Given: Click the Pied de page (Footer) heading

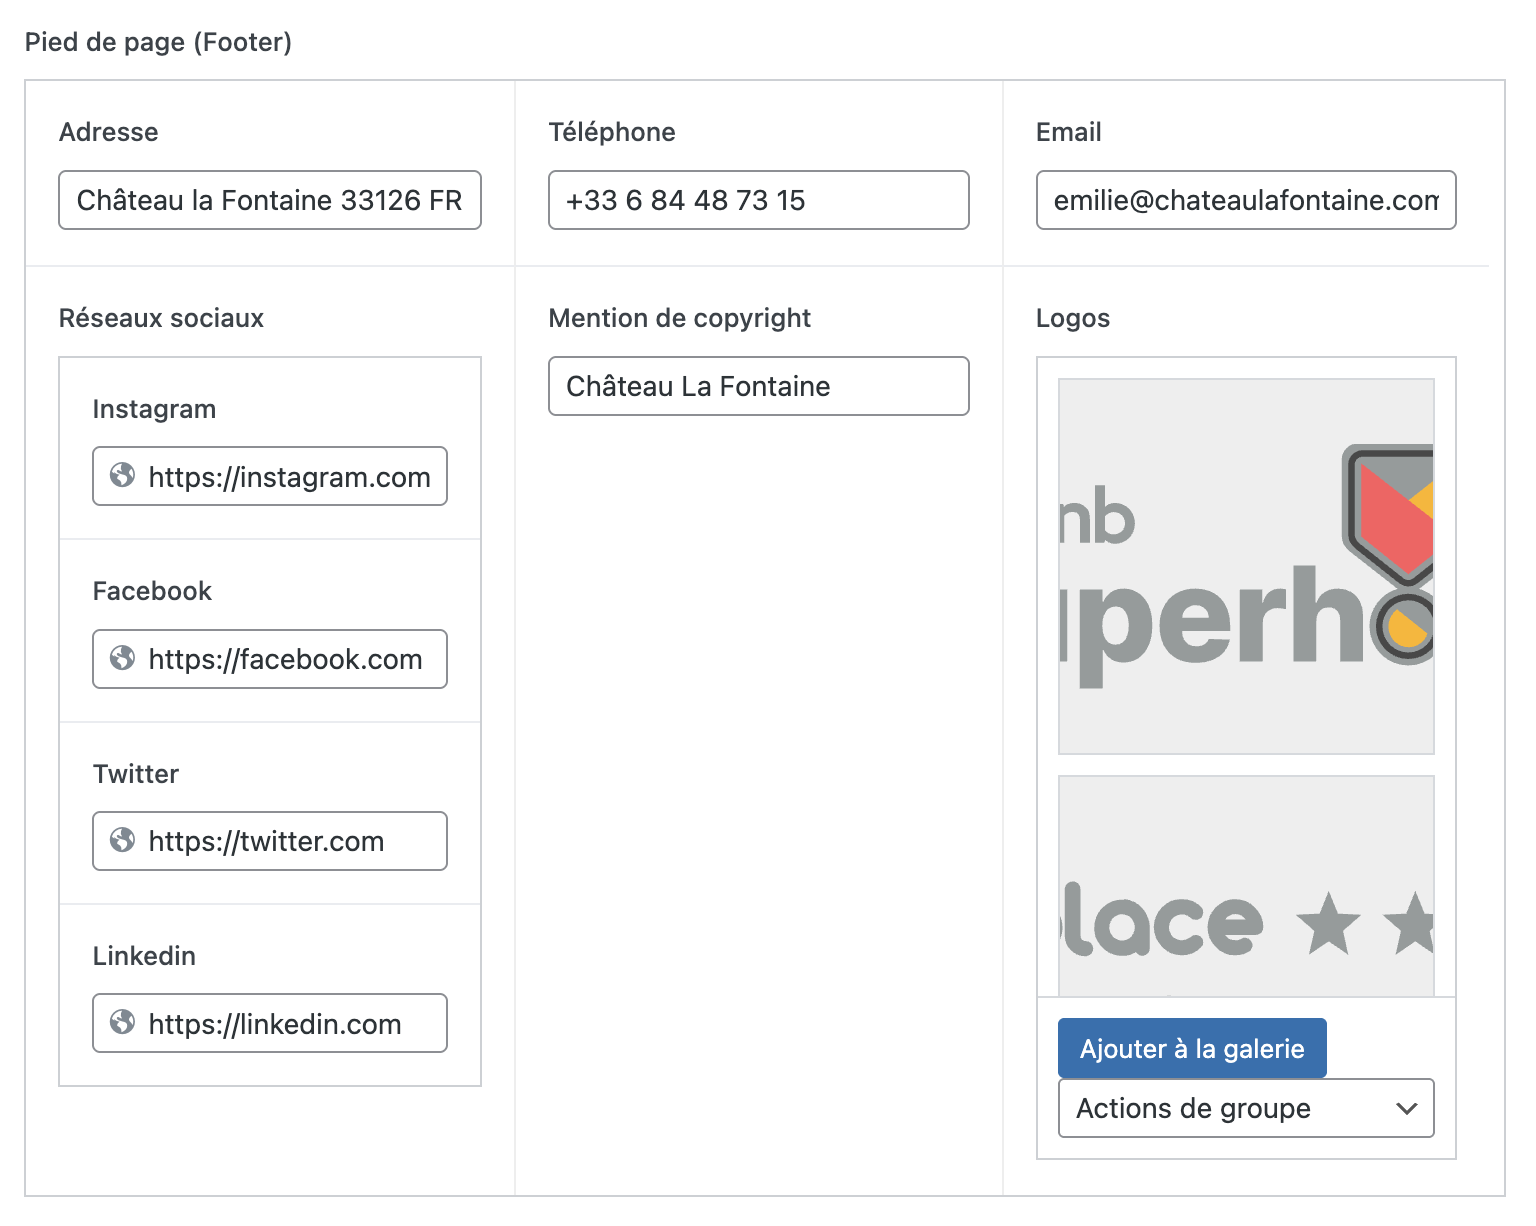Looking at the screenshot, I should point(158,42).
